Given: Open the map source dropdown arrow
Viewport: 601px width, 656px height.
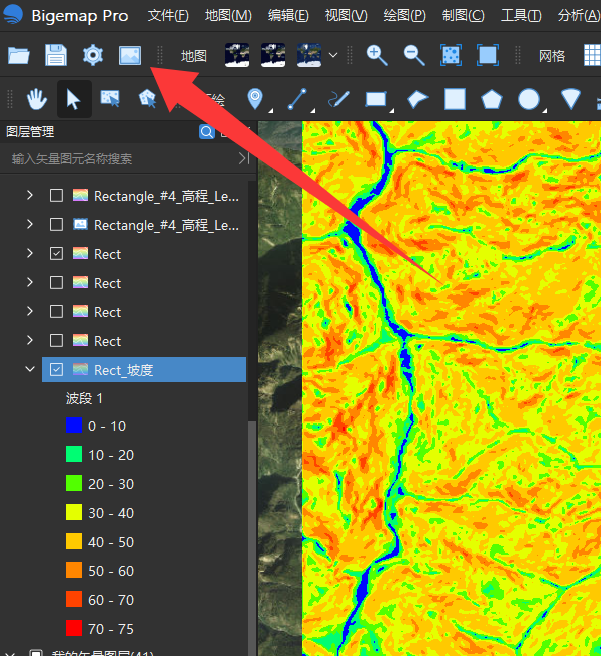Looking at the screenshot, I should click(333, 55).
